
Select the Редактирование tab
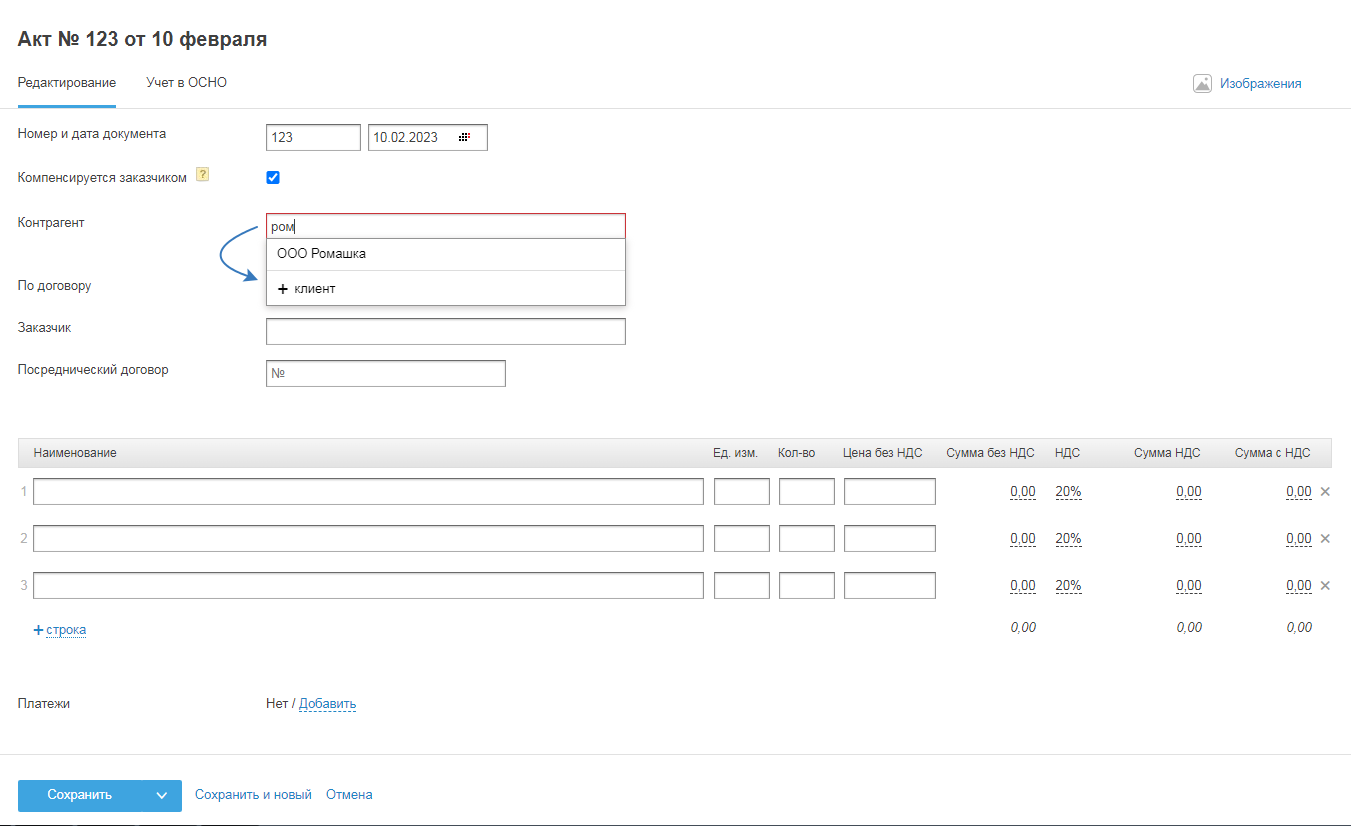tap(67, 83)
